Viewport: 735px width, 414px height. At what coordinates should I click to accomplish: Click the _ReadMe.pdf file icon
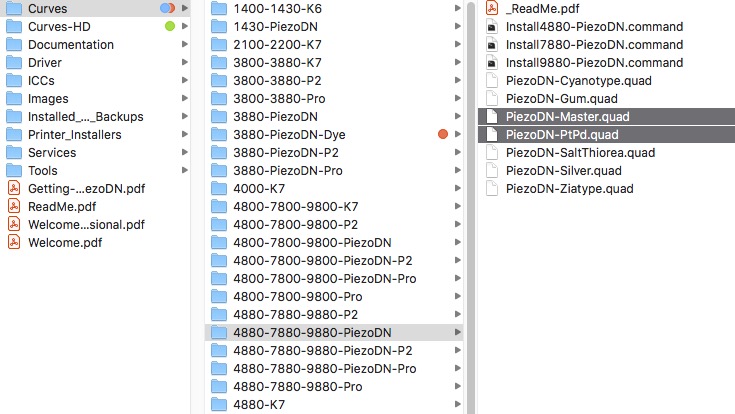[491, 8]
